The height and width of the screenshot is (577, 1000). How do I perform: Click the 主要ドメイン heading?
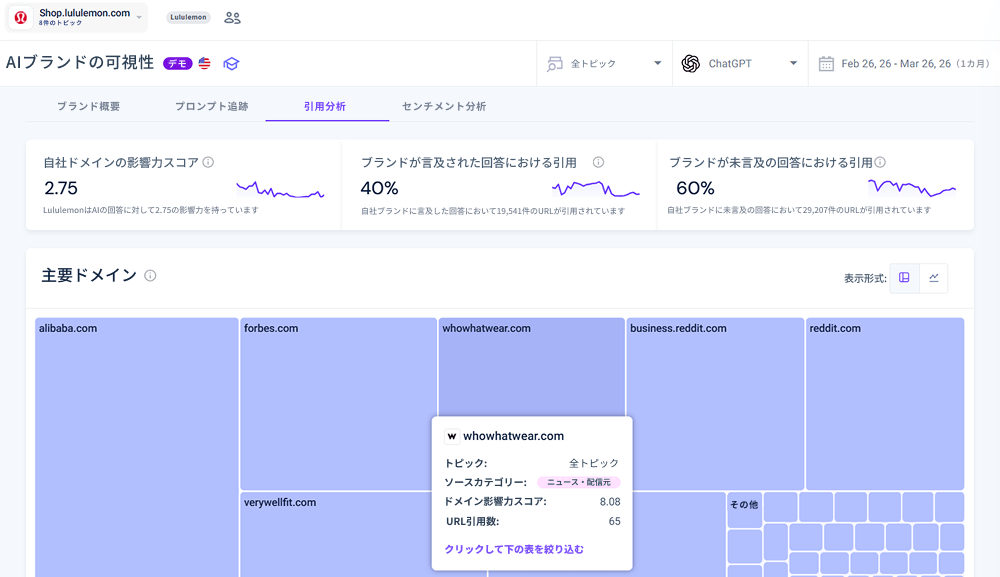89,275
